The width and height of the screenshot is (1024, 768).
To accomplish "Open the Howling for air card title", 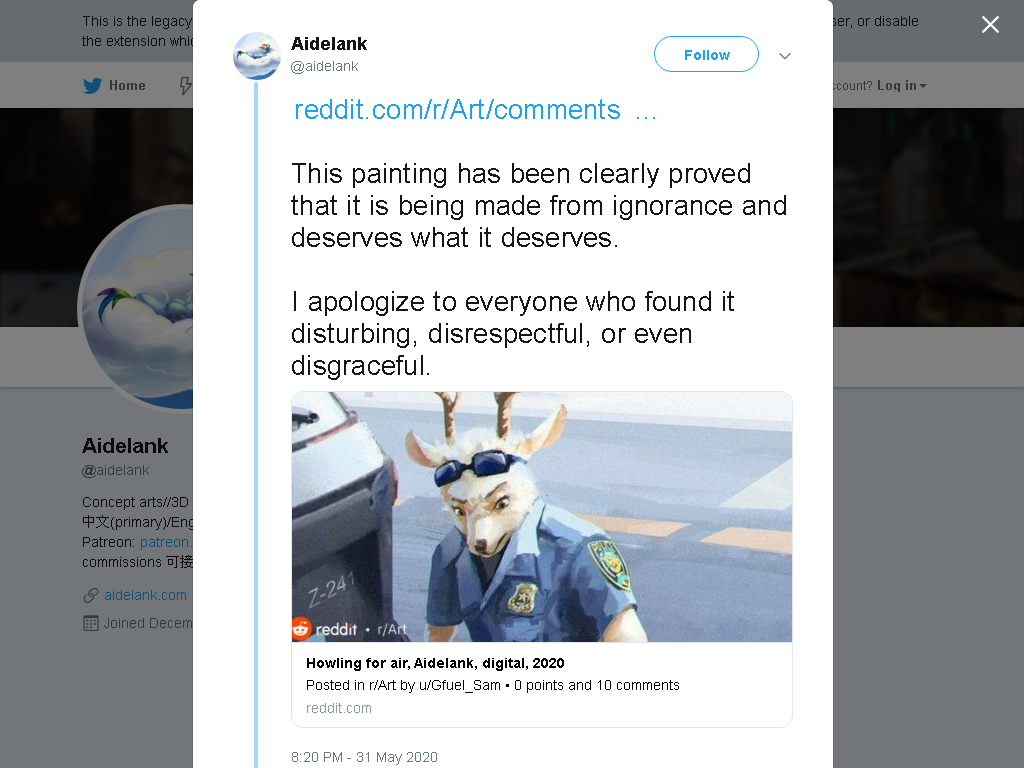I will 435,663.
